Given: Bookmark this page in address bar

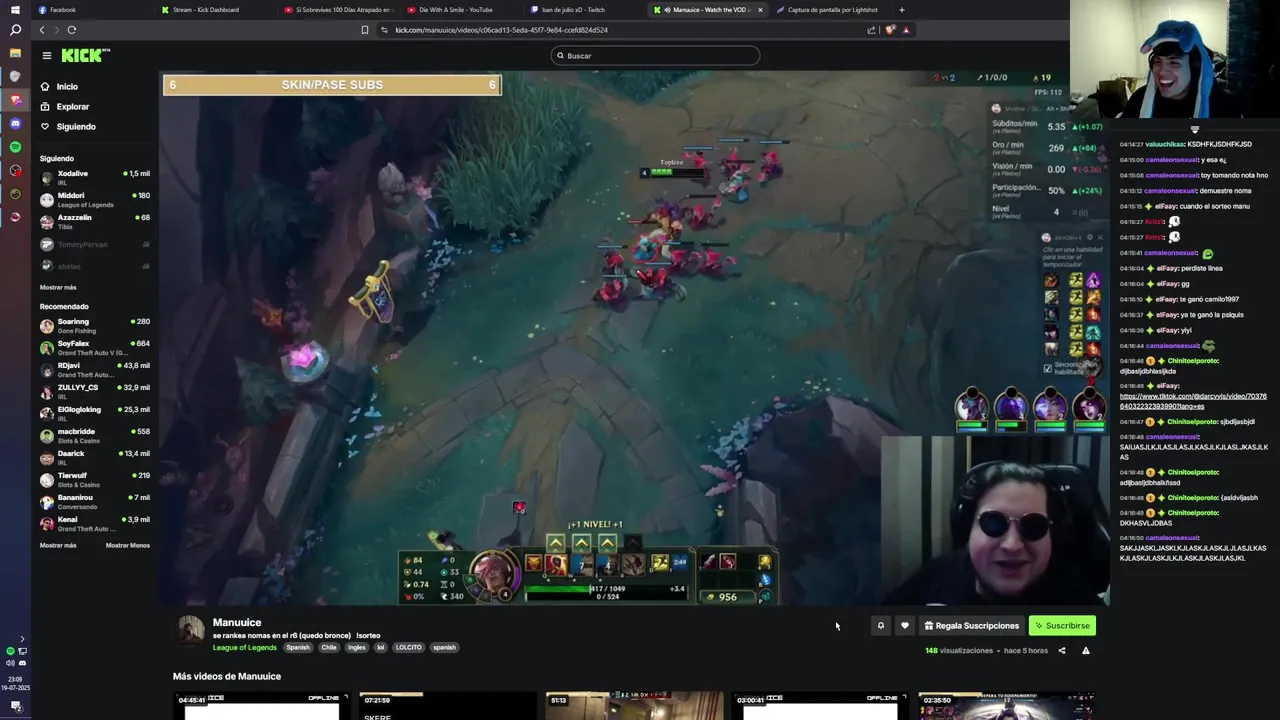Looking at the screenshot, I should tap(365, 30).
